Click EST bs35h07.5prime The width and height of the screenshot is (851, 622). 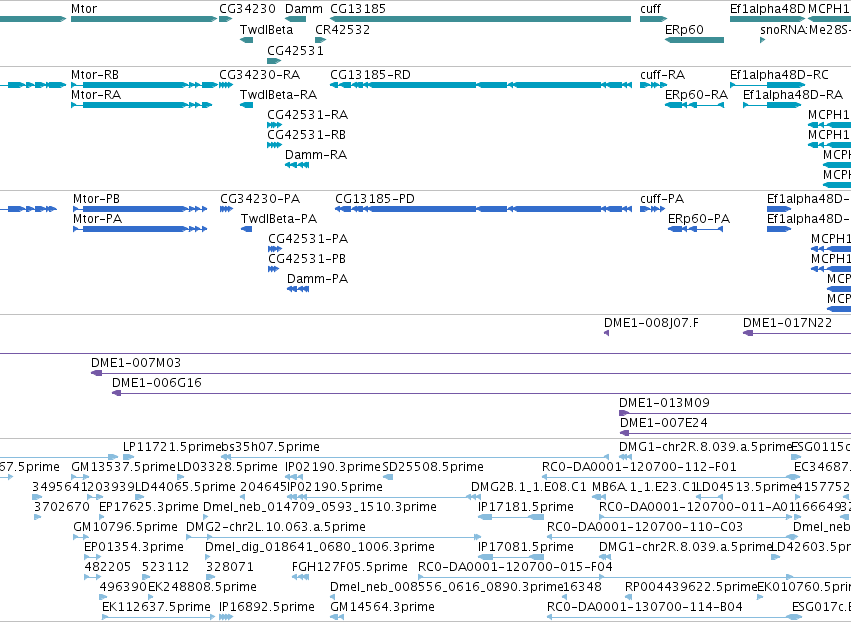415,457
